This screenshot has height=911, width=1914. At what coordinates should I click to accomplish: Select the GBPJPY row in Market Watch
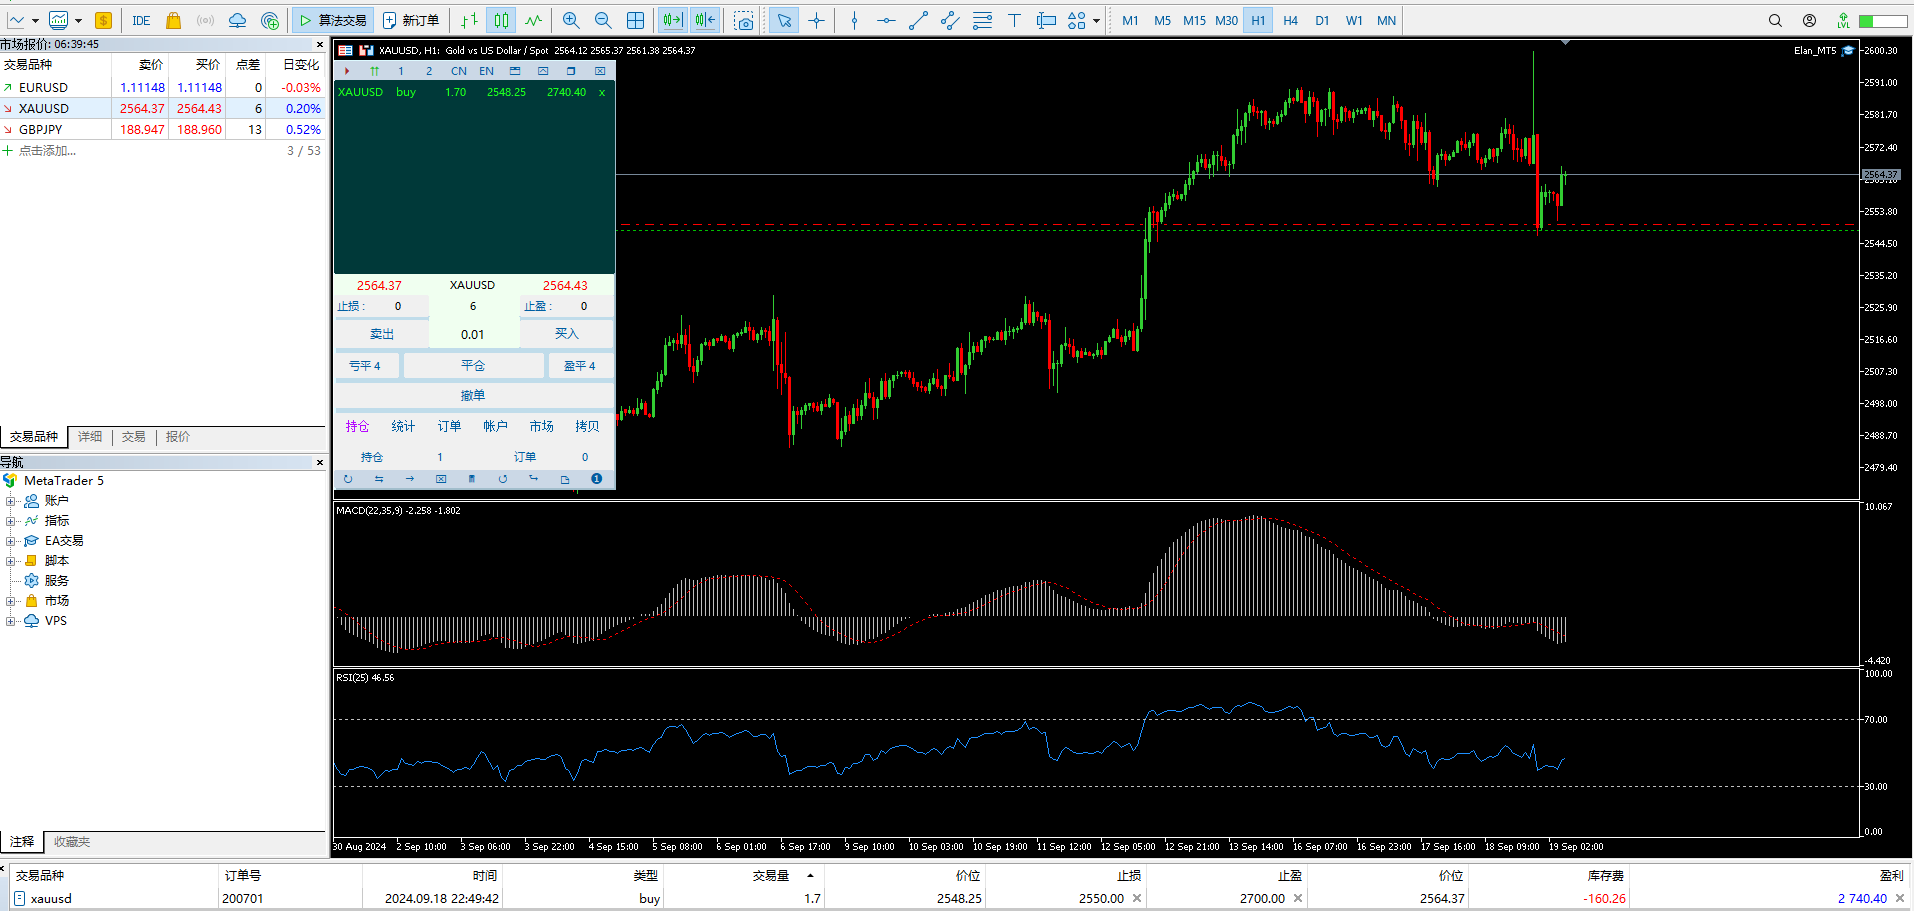pos(163,129)
